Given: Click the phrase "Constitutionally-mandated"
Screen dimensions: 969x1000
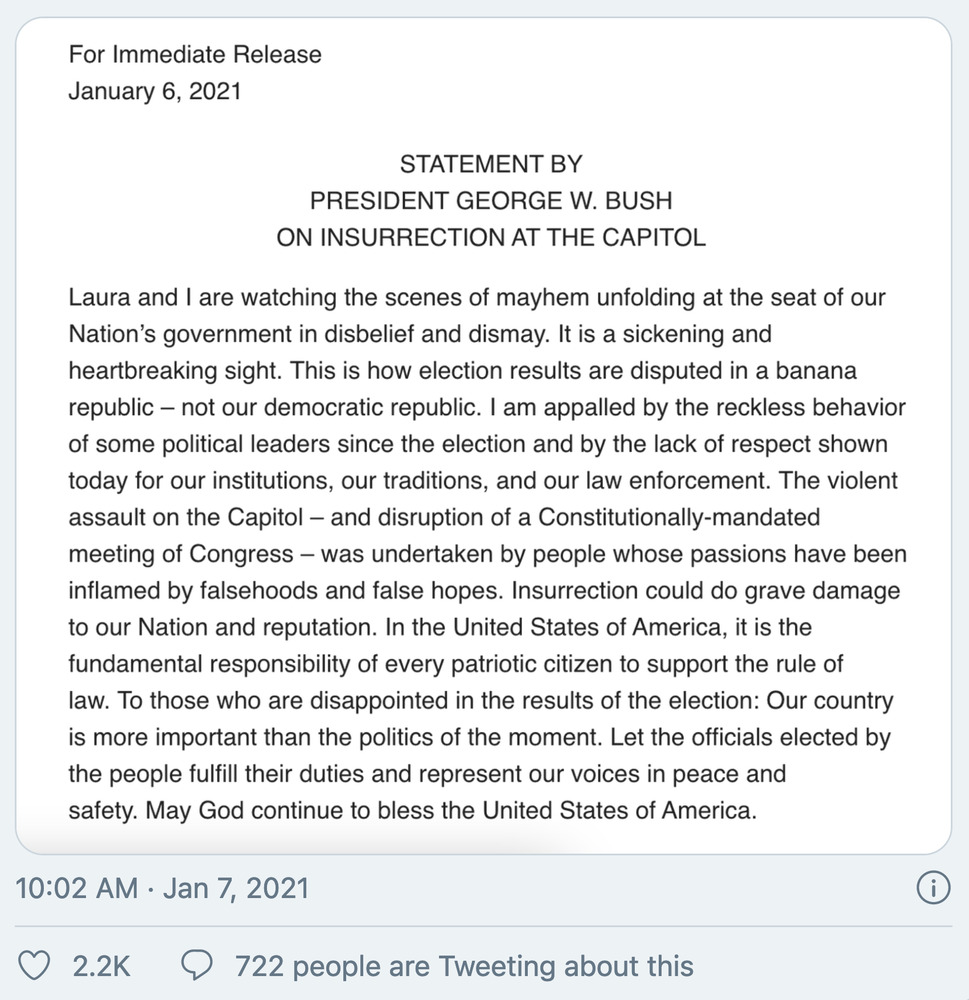Looking at the screenshot, I should pos(679,517).
